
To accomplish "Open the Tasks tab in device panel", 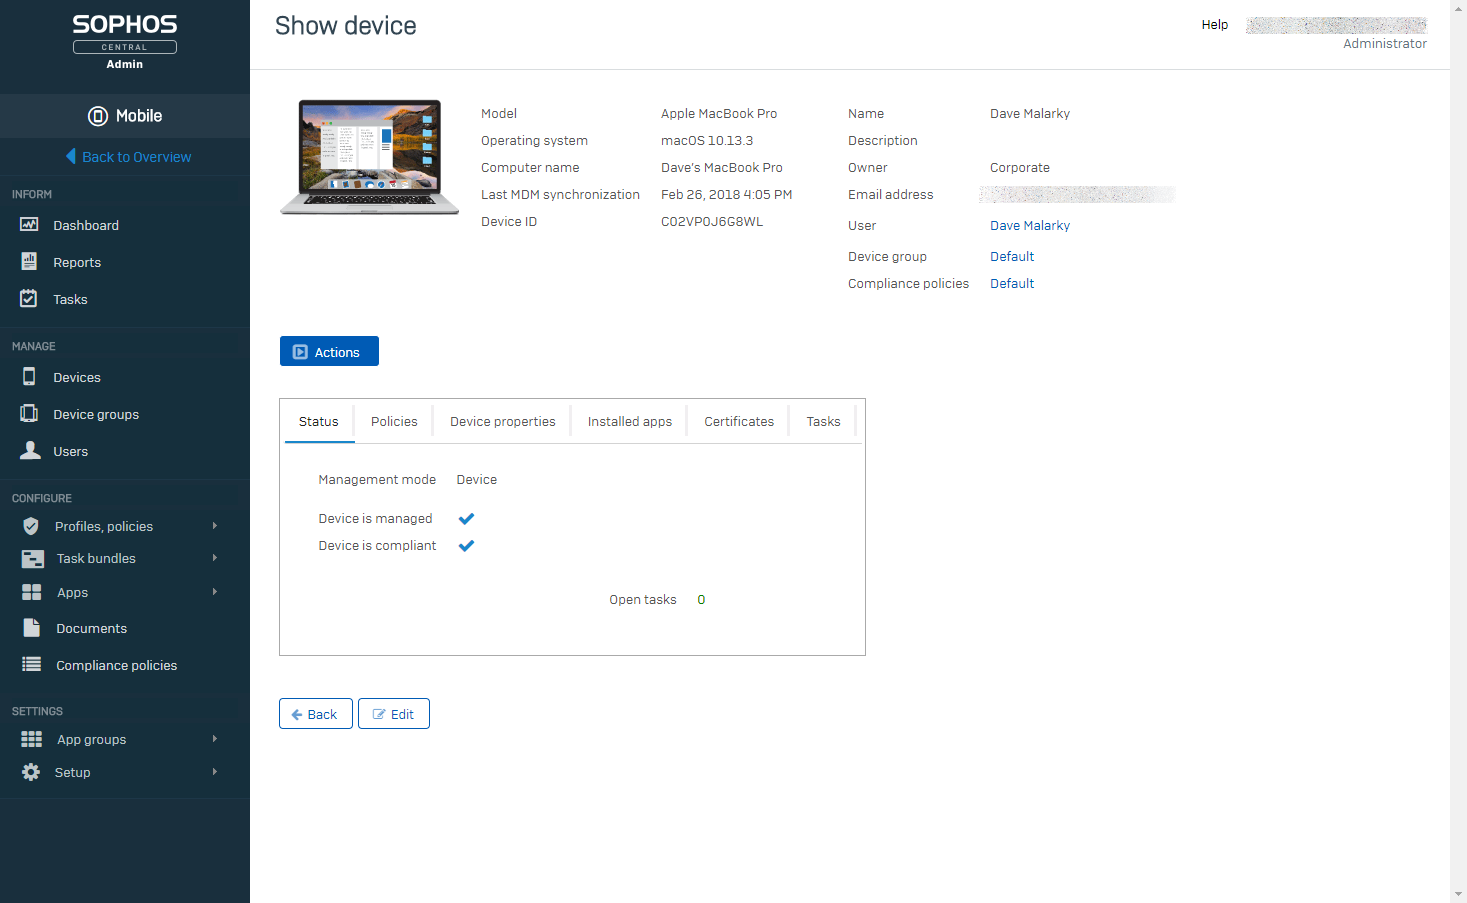I will (823, 421).
